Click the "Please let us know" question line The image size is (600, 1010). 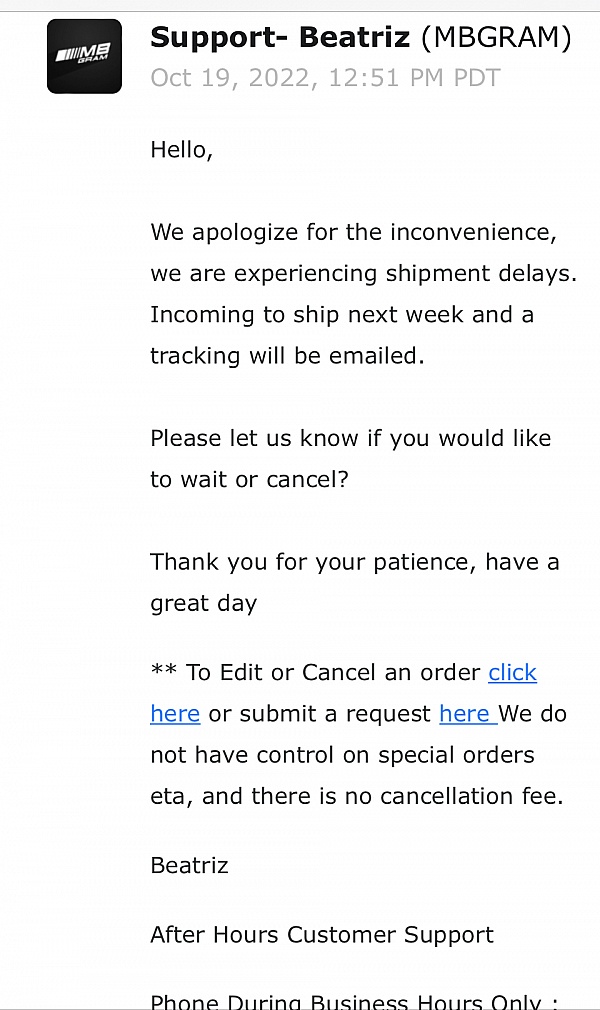350,438
